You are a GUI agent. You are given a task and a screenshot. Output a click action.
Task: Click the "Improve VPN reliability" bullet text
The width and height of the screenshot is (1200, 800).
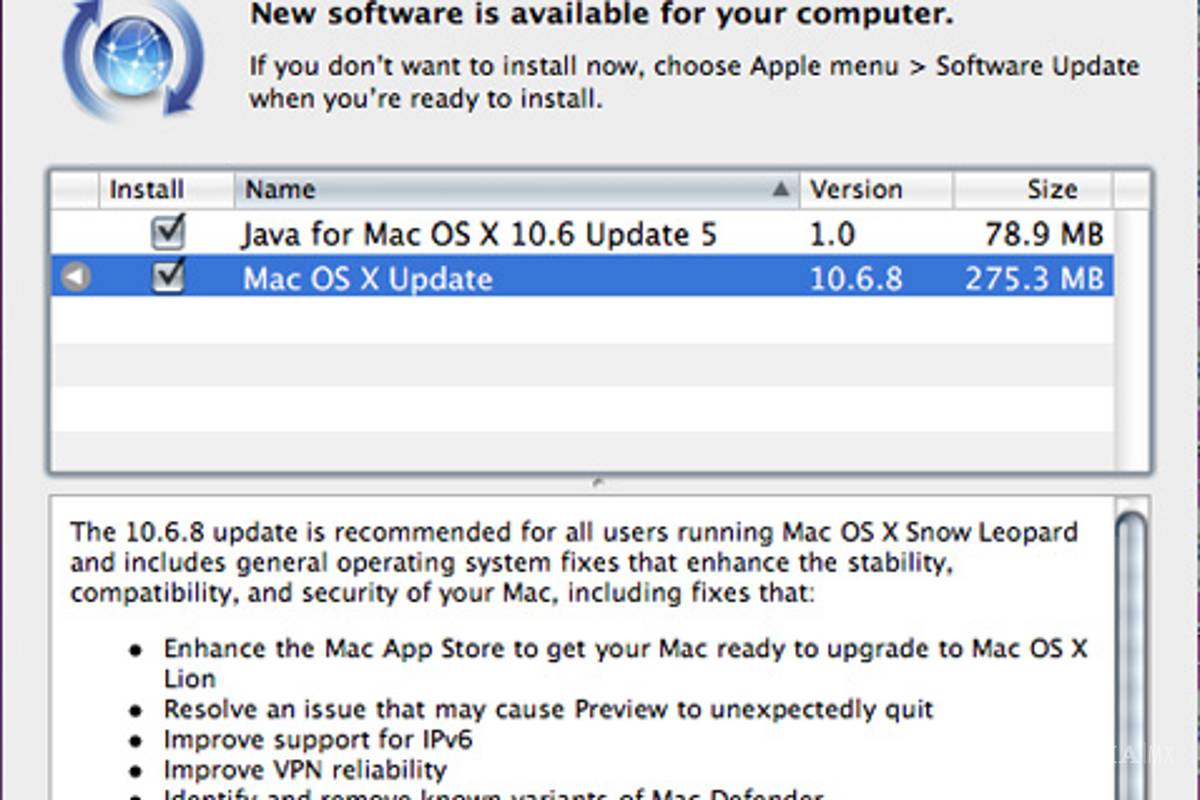click(305, 770)
